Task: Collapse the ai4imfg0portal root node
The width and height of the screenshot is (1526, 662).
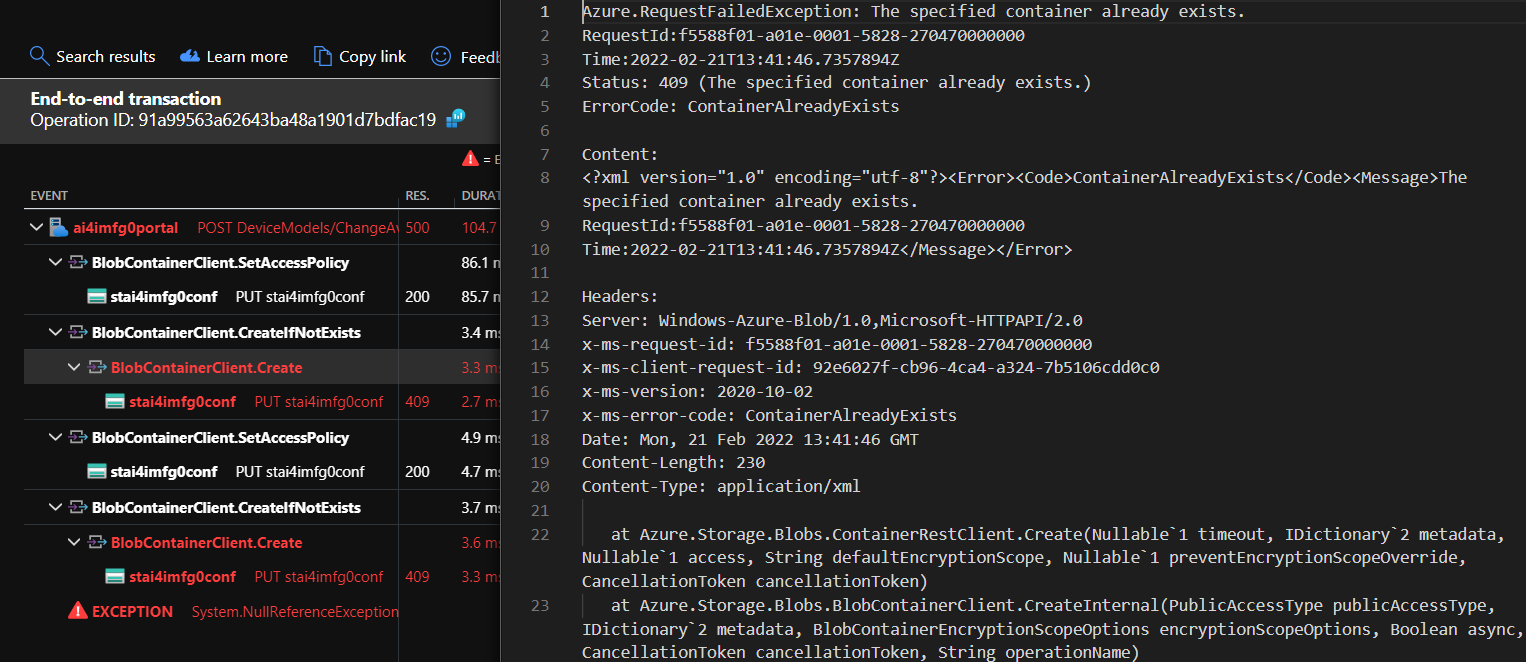Action: [x=37, y=227]
